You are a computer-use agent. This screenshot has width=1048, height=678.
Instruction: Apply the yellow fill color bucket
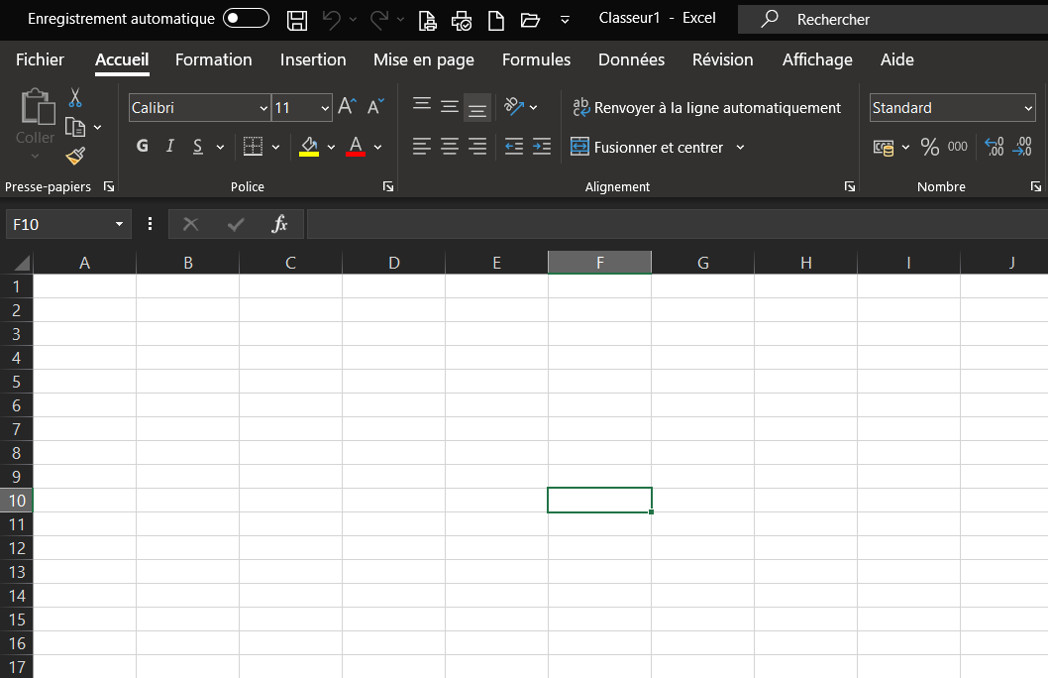tap(309, 146)
